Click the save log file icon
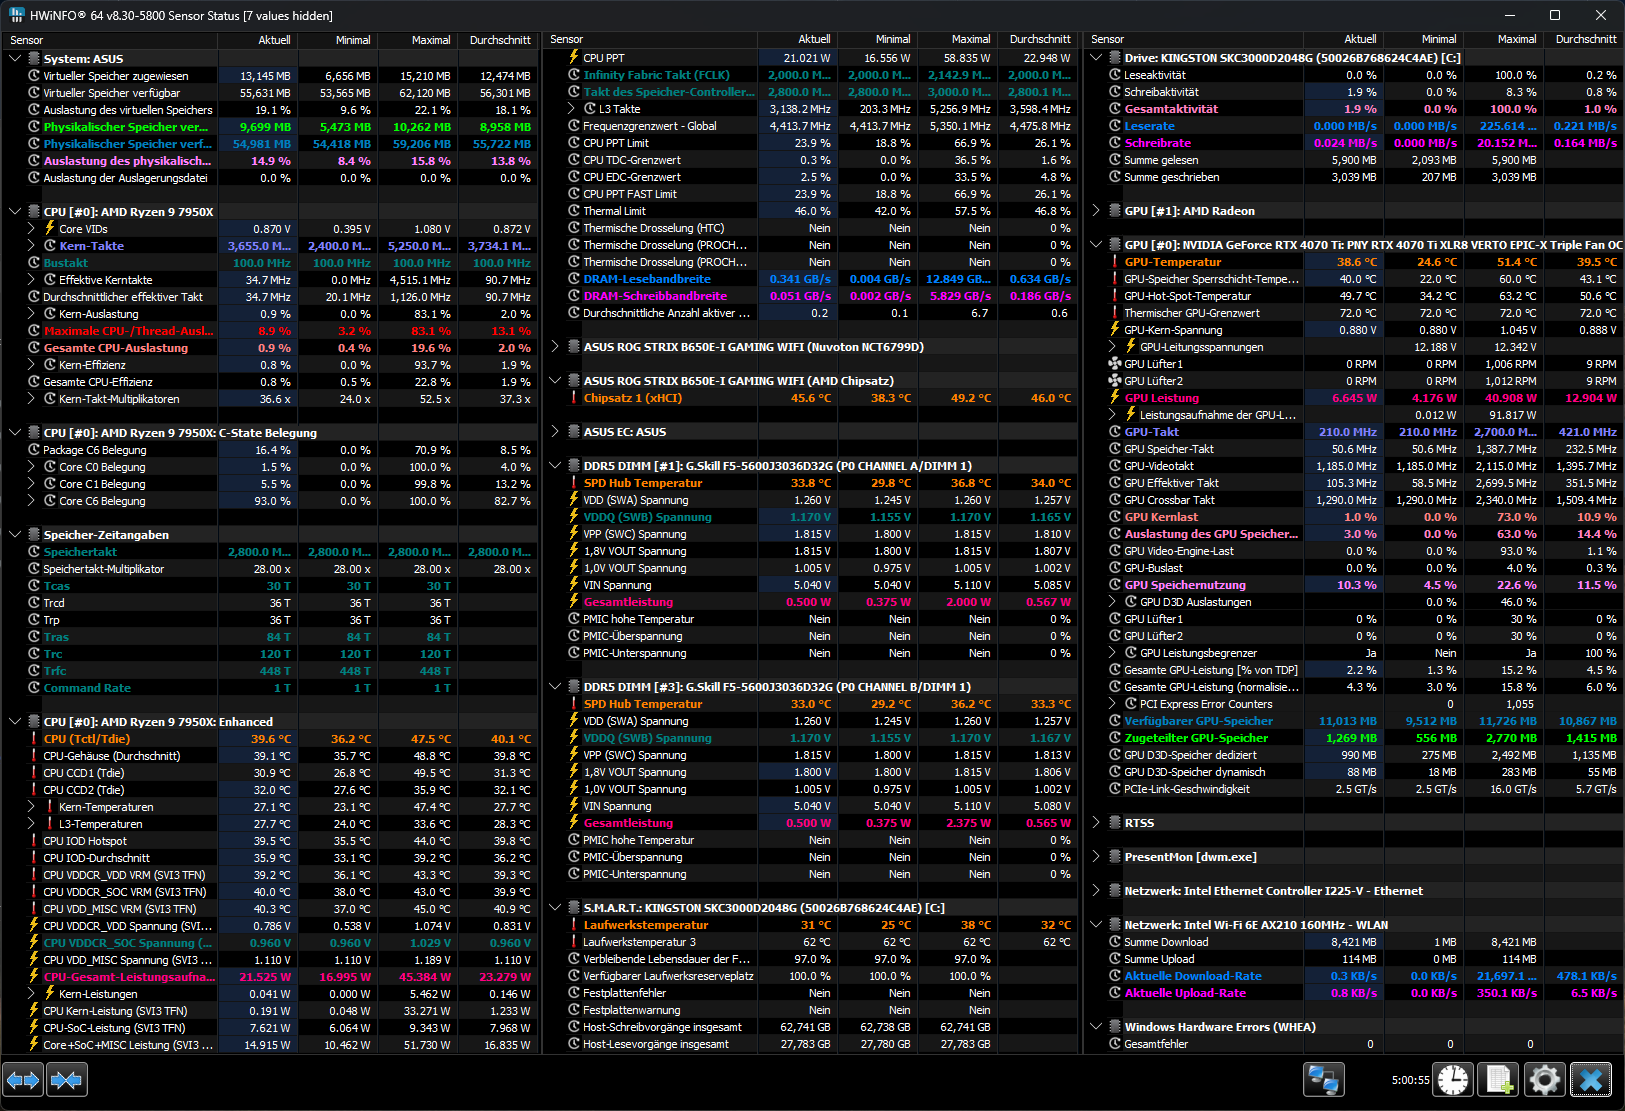This screenshot has width=1625, height=1111. (x=1499, y=1080)
